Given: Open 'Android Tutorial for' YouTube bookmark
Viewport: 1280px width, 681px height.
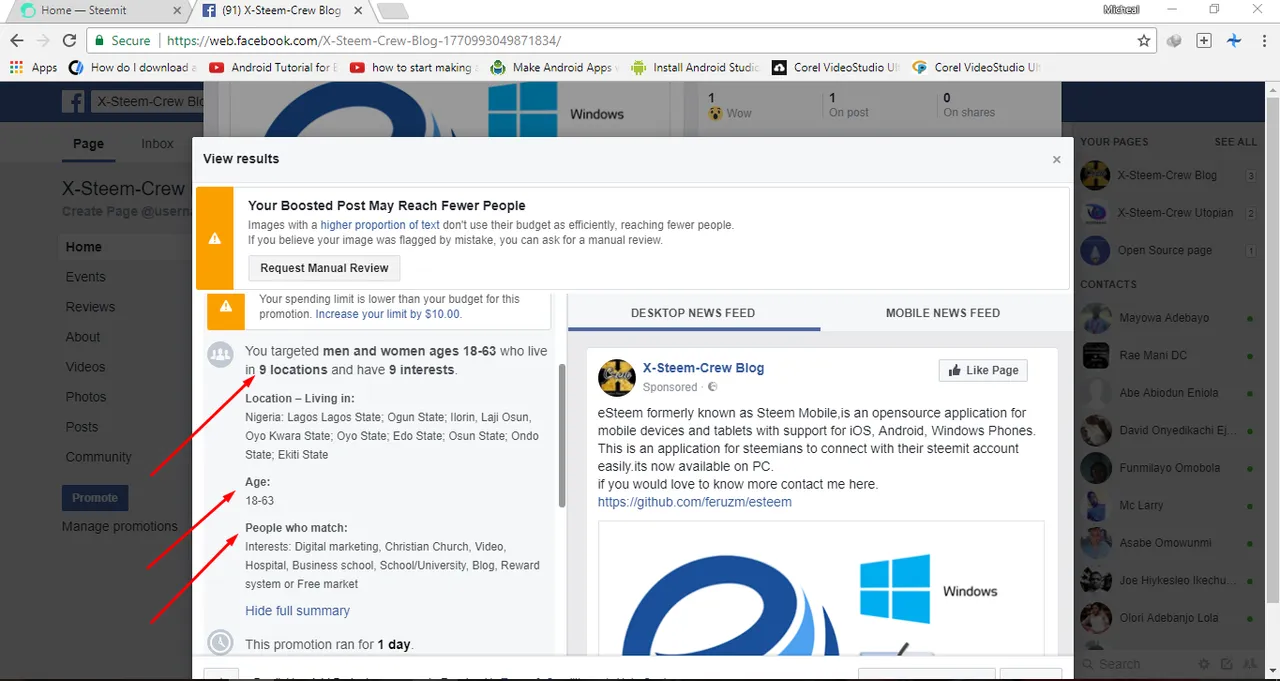Looking at the screenshot, I should [x=273, y=68].
